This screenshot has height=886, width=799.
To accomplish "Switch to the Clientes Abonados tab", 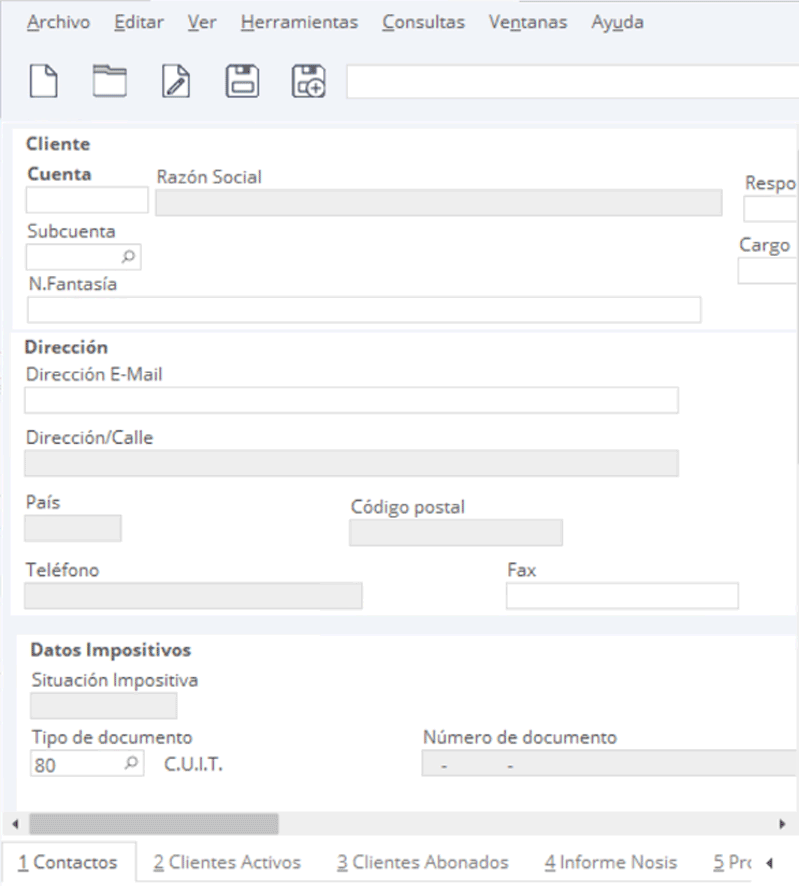I will coord(422,862).
